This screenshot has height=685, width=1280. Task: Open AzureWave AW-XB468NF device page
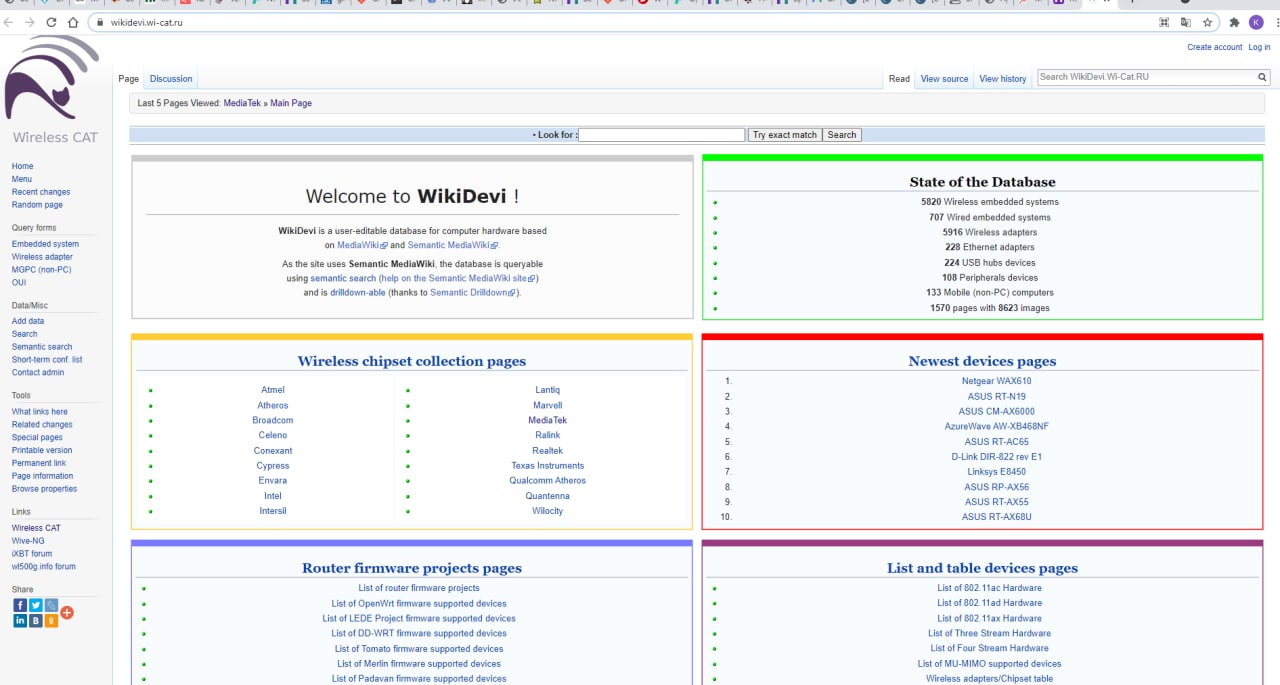[996, 427]
